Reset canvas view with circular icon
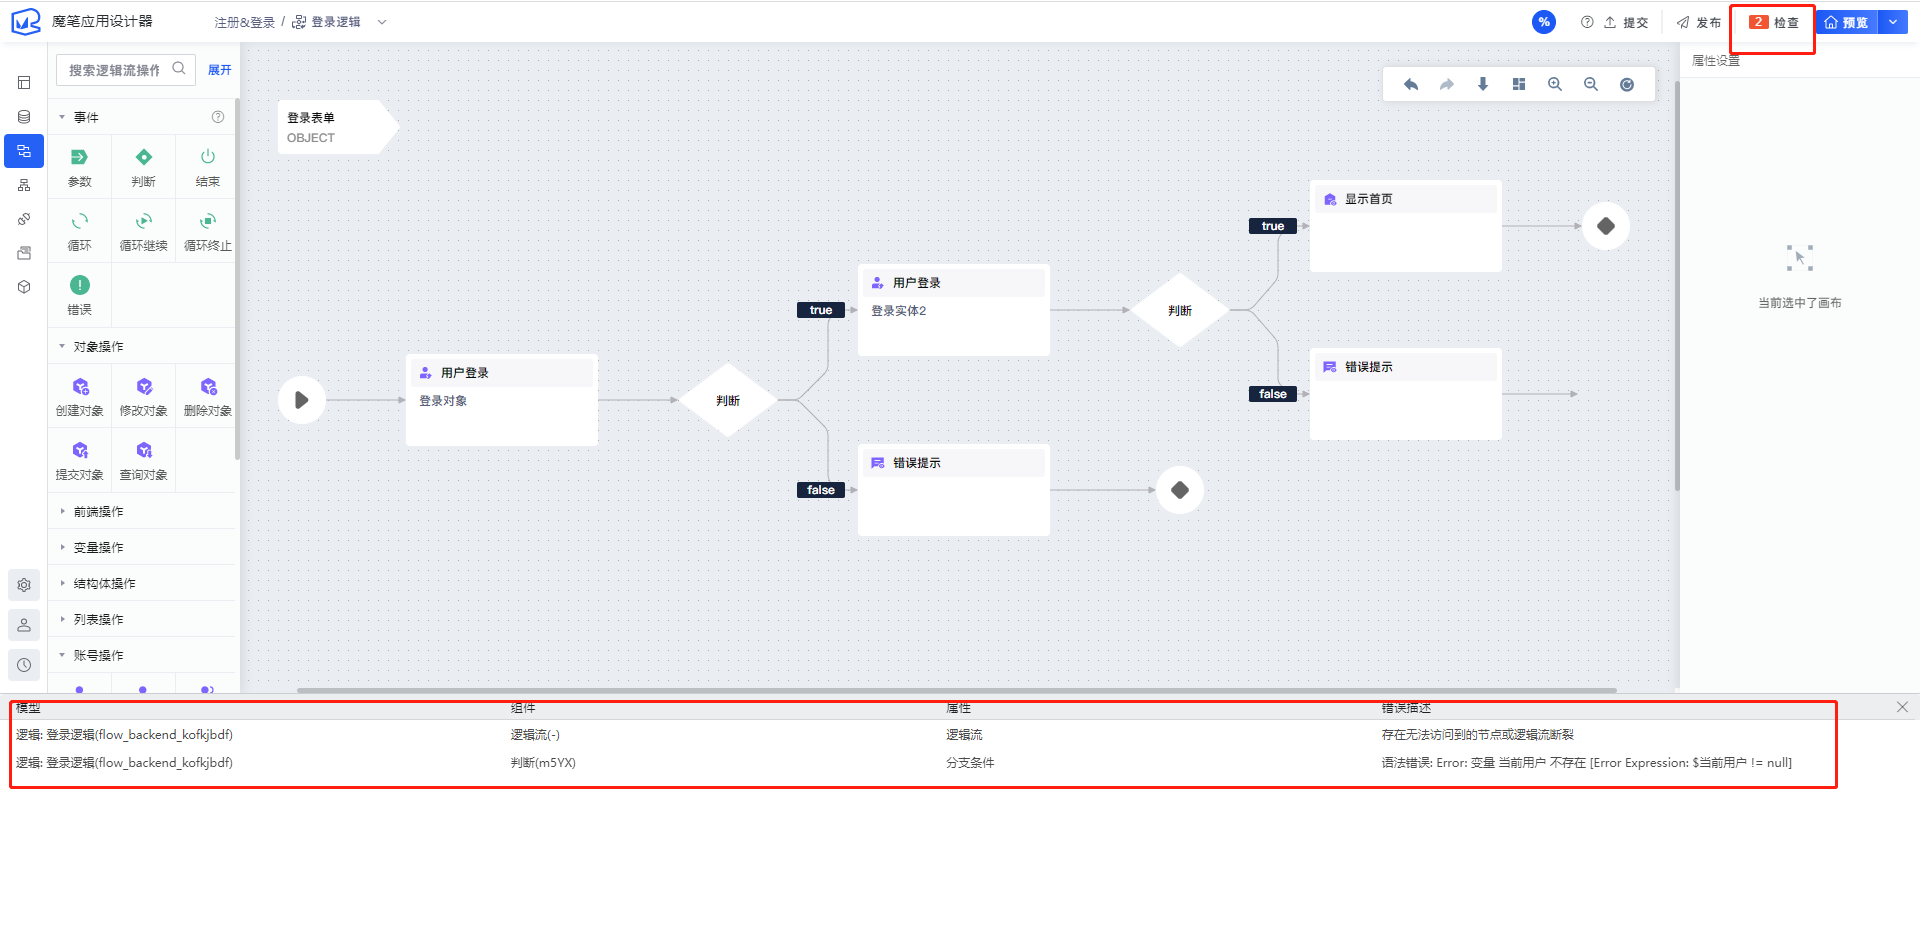This screenshot has height=935, width=1920. [x=1627, y=84]
